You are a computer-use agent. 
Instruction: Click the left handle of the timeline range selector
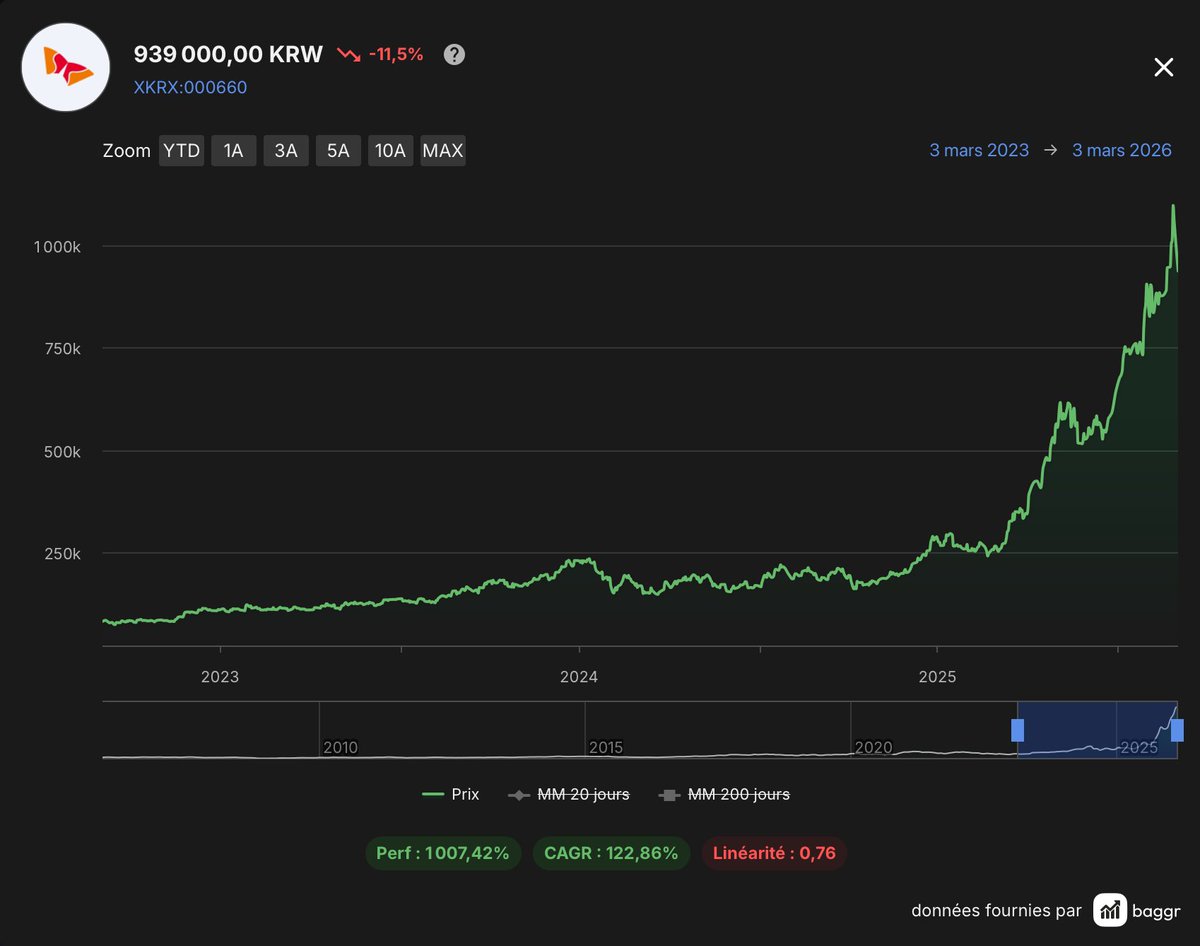point(1019,731)
